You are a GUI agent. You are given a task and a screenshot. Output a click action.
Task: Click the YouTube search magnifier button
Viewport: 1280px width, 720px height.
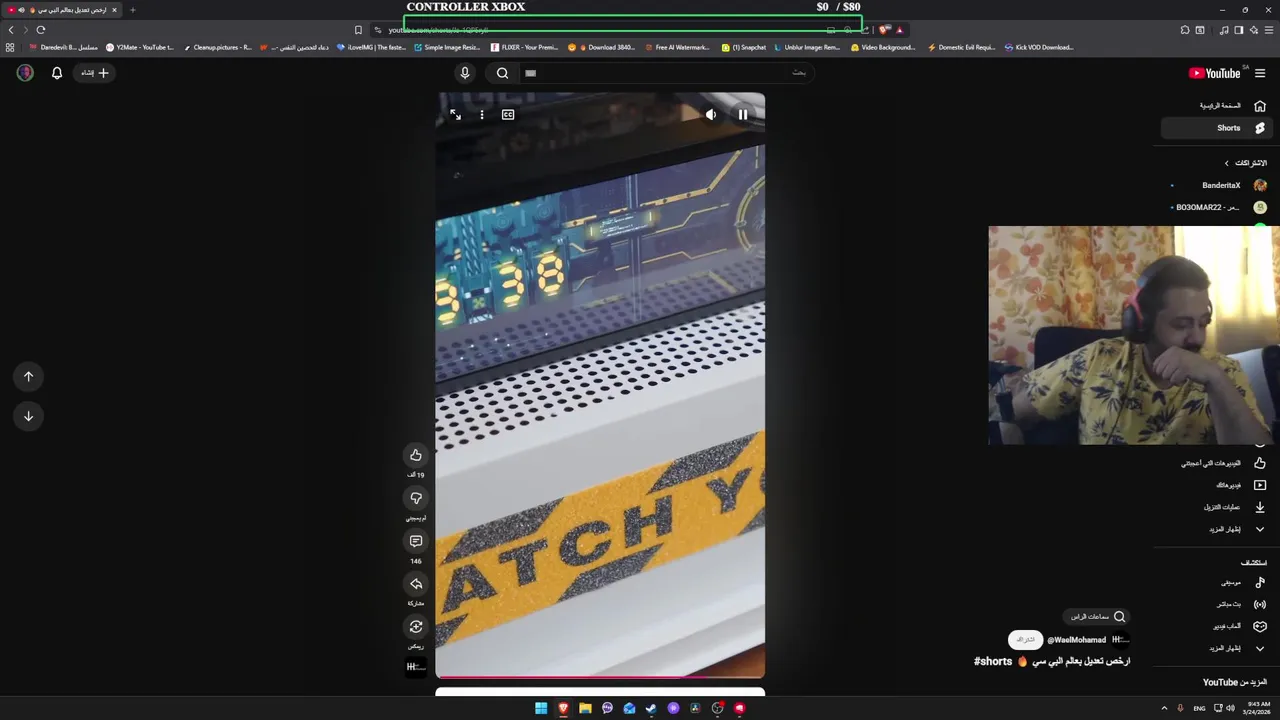[x=502, y=73]
